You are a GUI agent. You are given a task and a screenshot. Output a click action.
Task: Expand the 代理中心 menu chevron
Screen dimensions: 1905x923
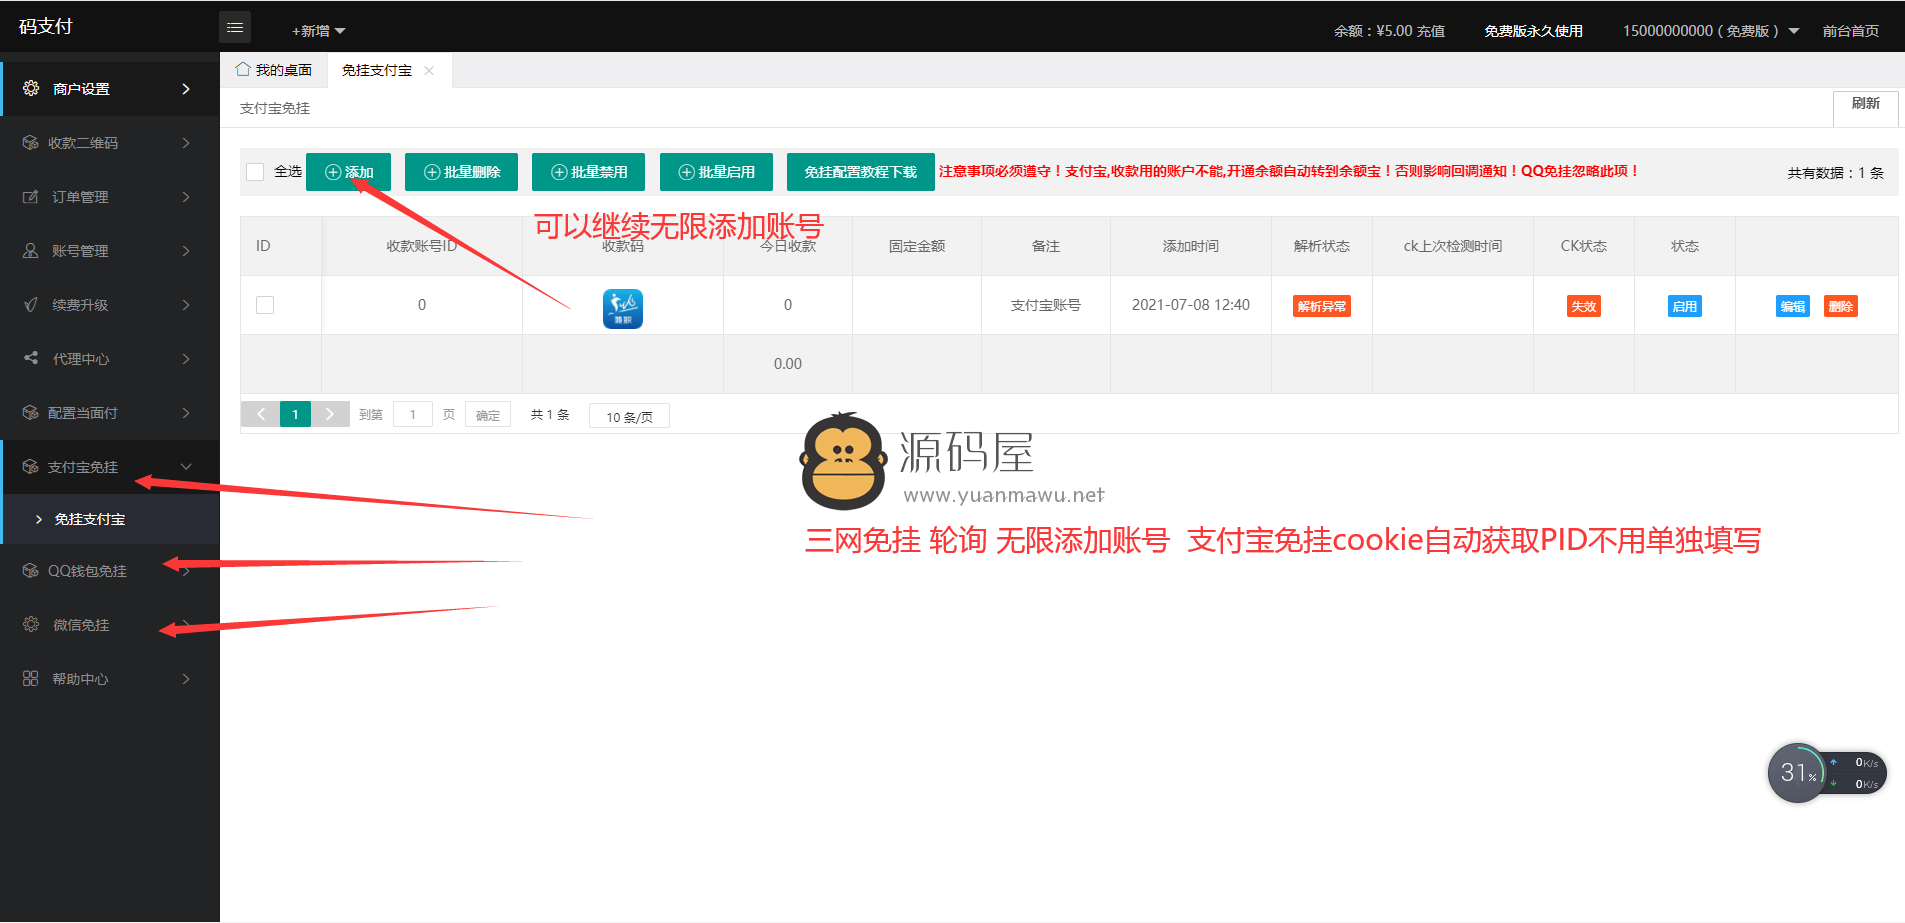click(x=186, y=359)
